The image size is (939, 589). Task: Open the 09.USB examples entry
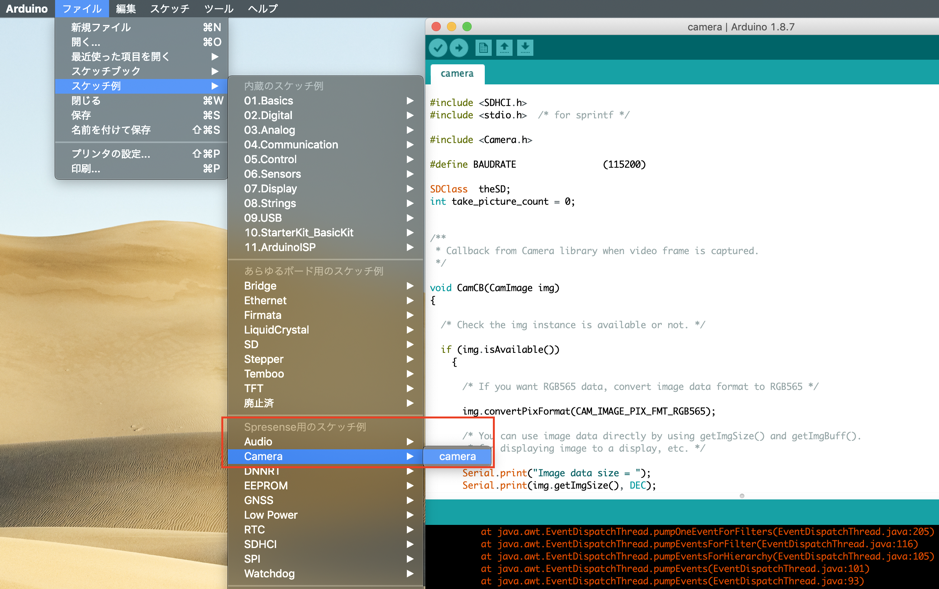point(326,218)
